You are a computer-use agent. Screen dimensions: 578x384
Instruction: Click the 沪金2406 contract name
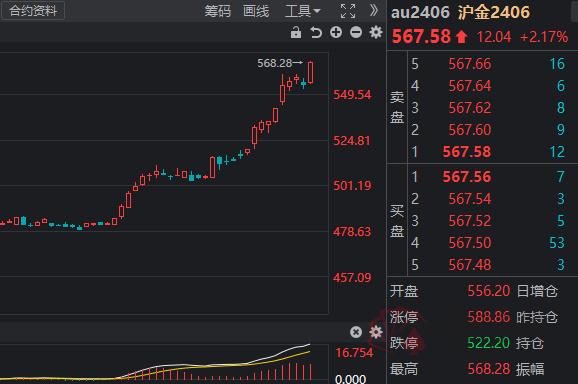[x=494, y=13]
